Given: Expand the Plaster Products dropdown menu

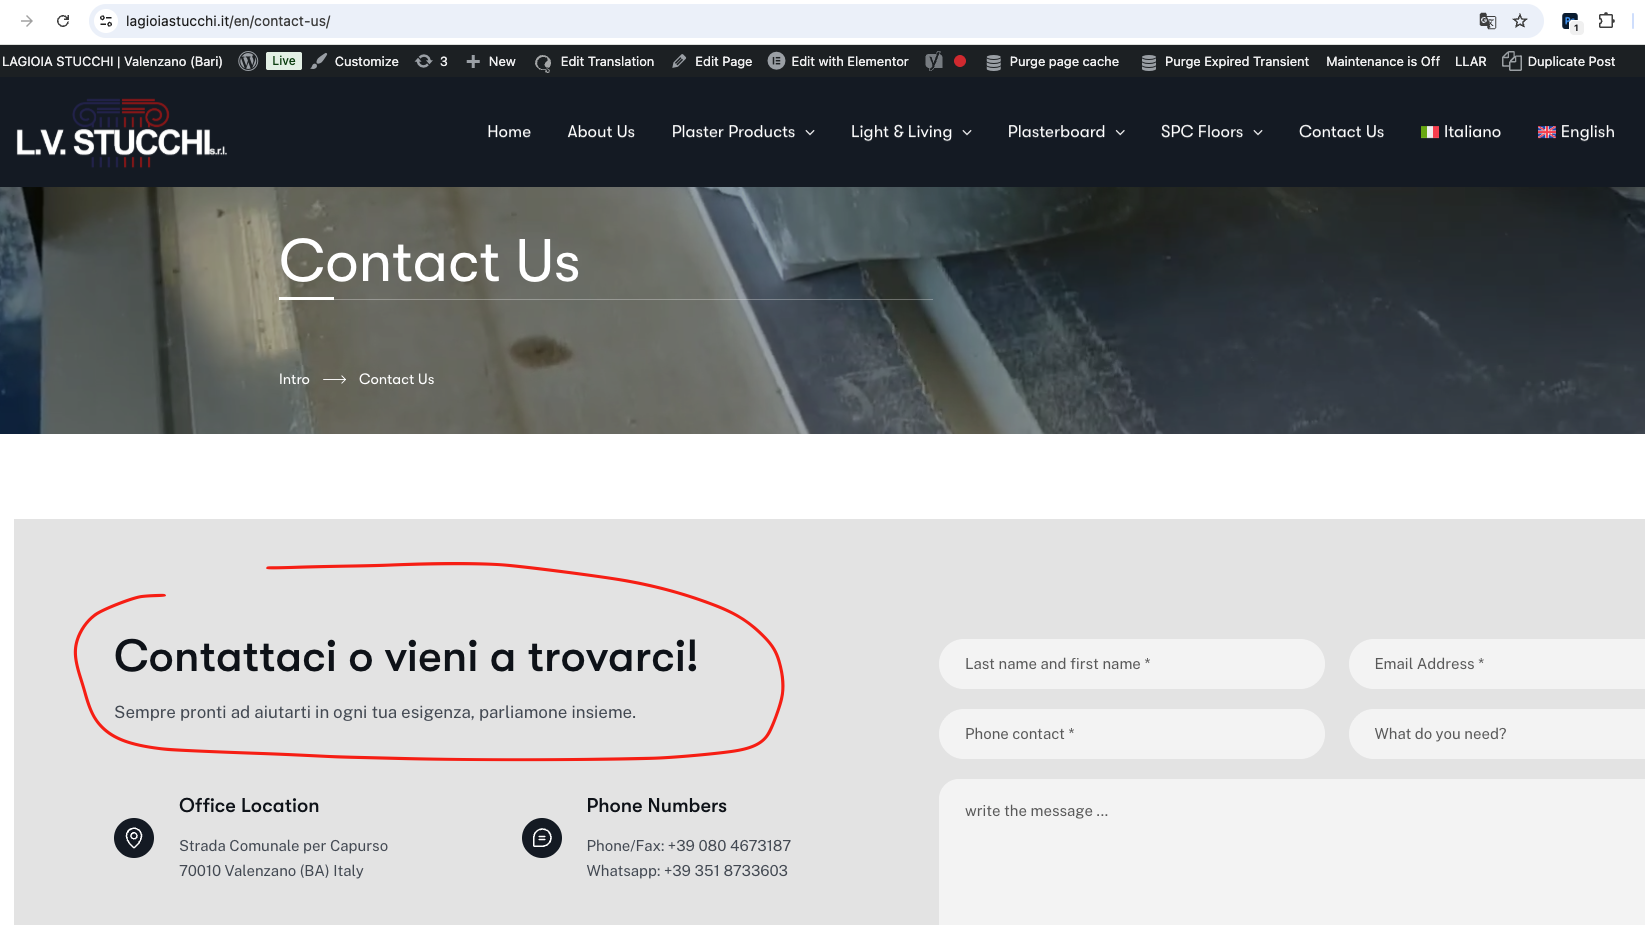Looking at the screenshot, I should (743, 132).
